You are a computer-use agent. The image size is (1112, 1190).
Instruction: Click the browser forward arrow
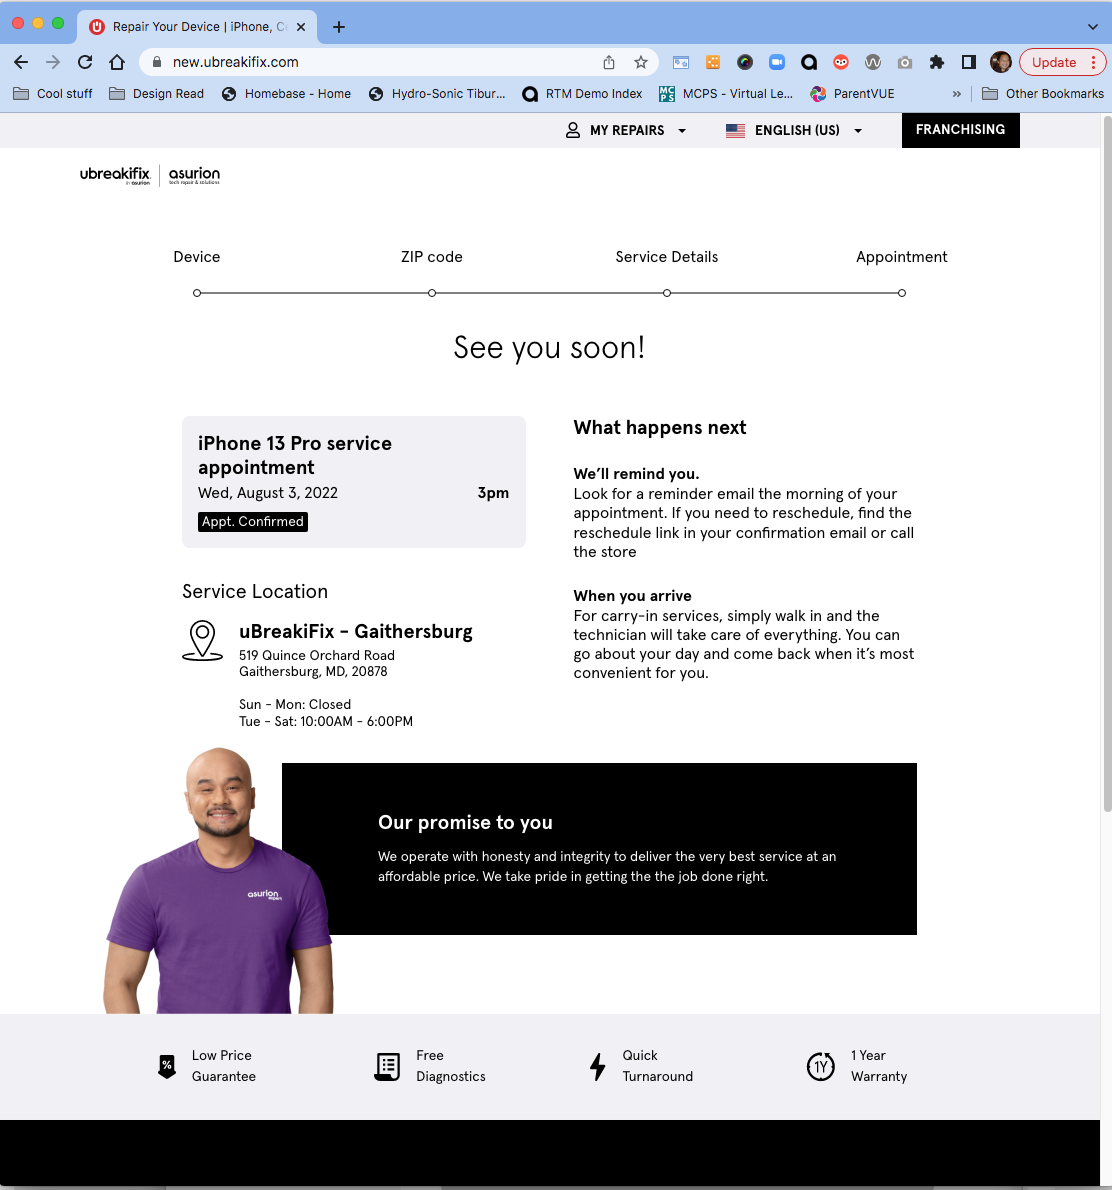click(x=52, y=62)
